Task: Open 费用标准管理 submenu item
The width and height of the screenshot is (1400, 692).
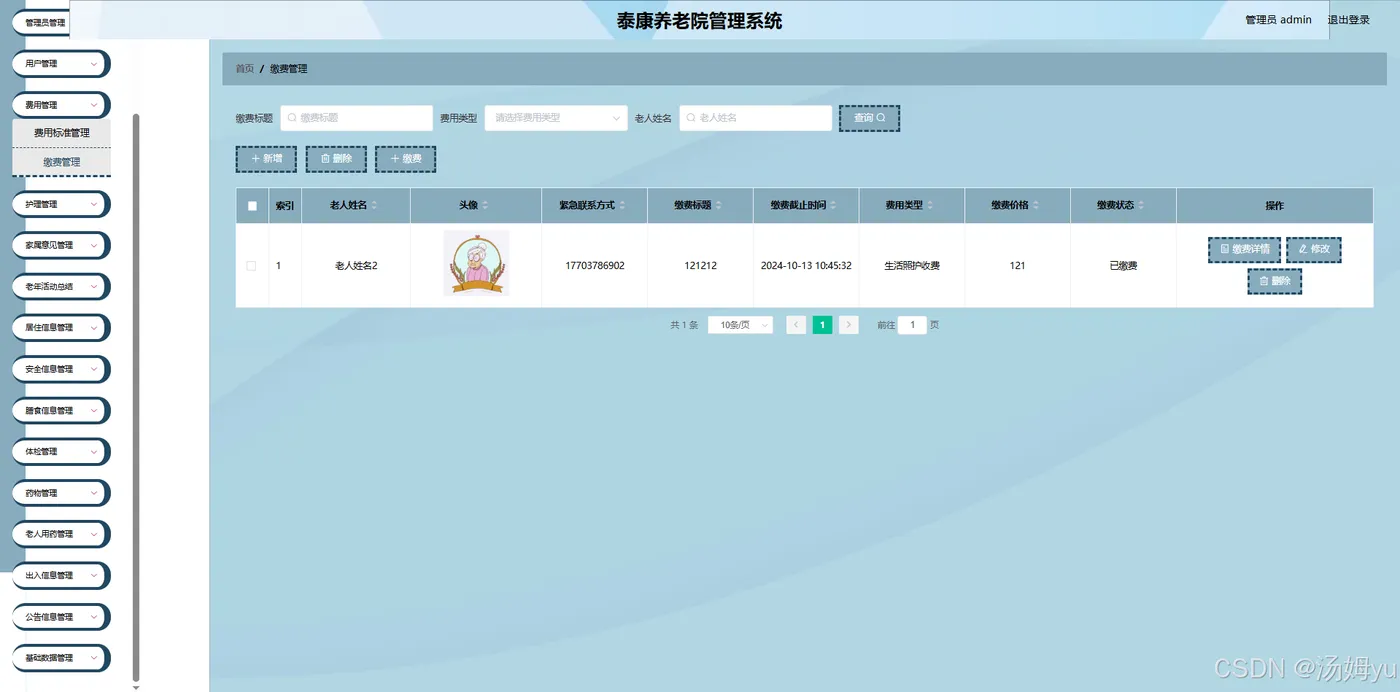Action: (61, 133)
